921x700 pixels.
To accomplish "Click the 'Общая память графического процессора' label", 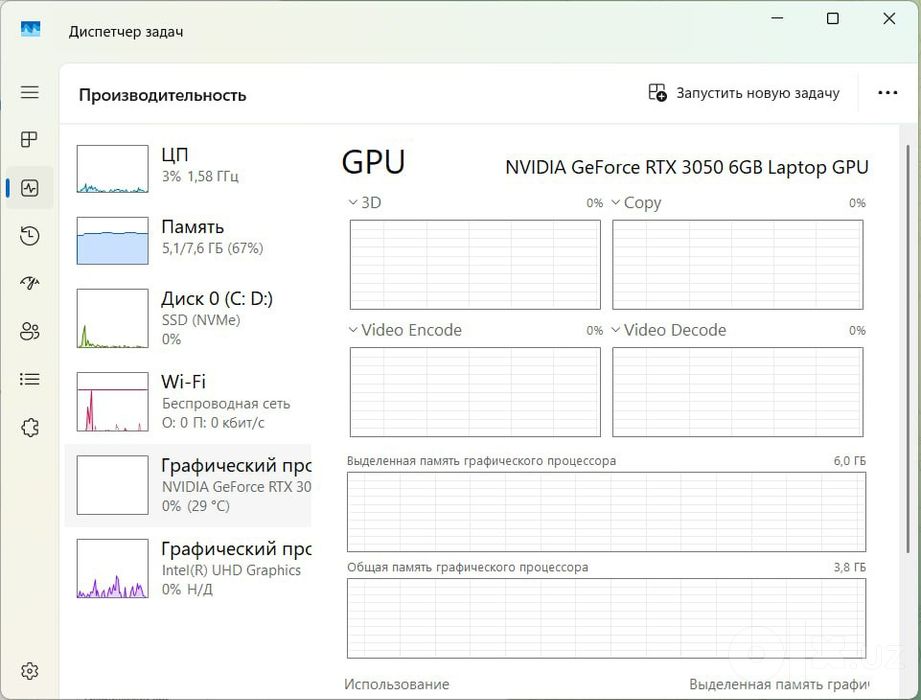I will (468, 567).
